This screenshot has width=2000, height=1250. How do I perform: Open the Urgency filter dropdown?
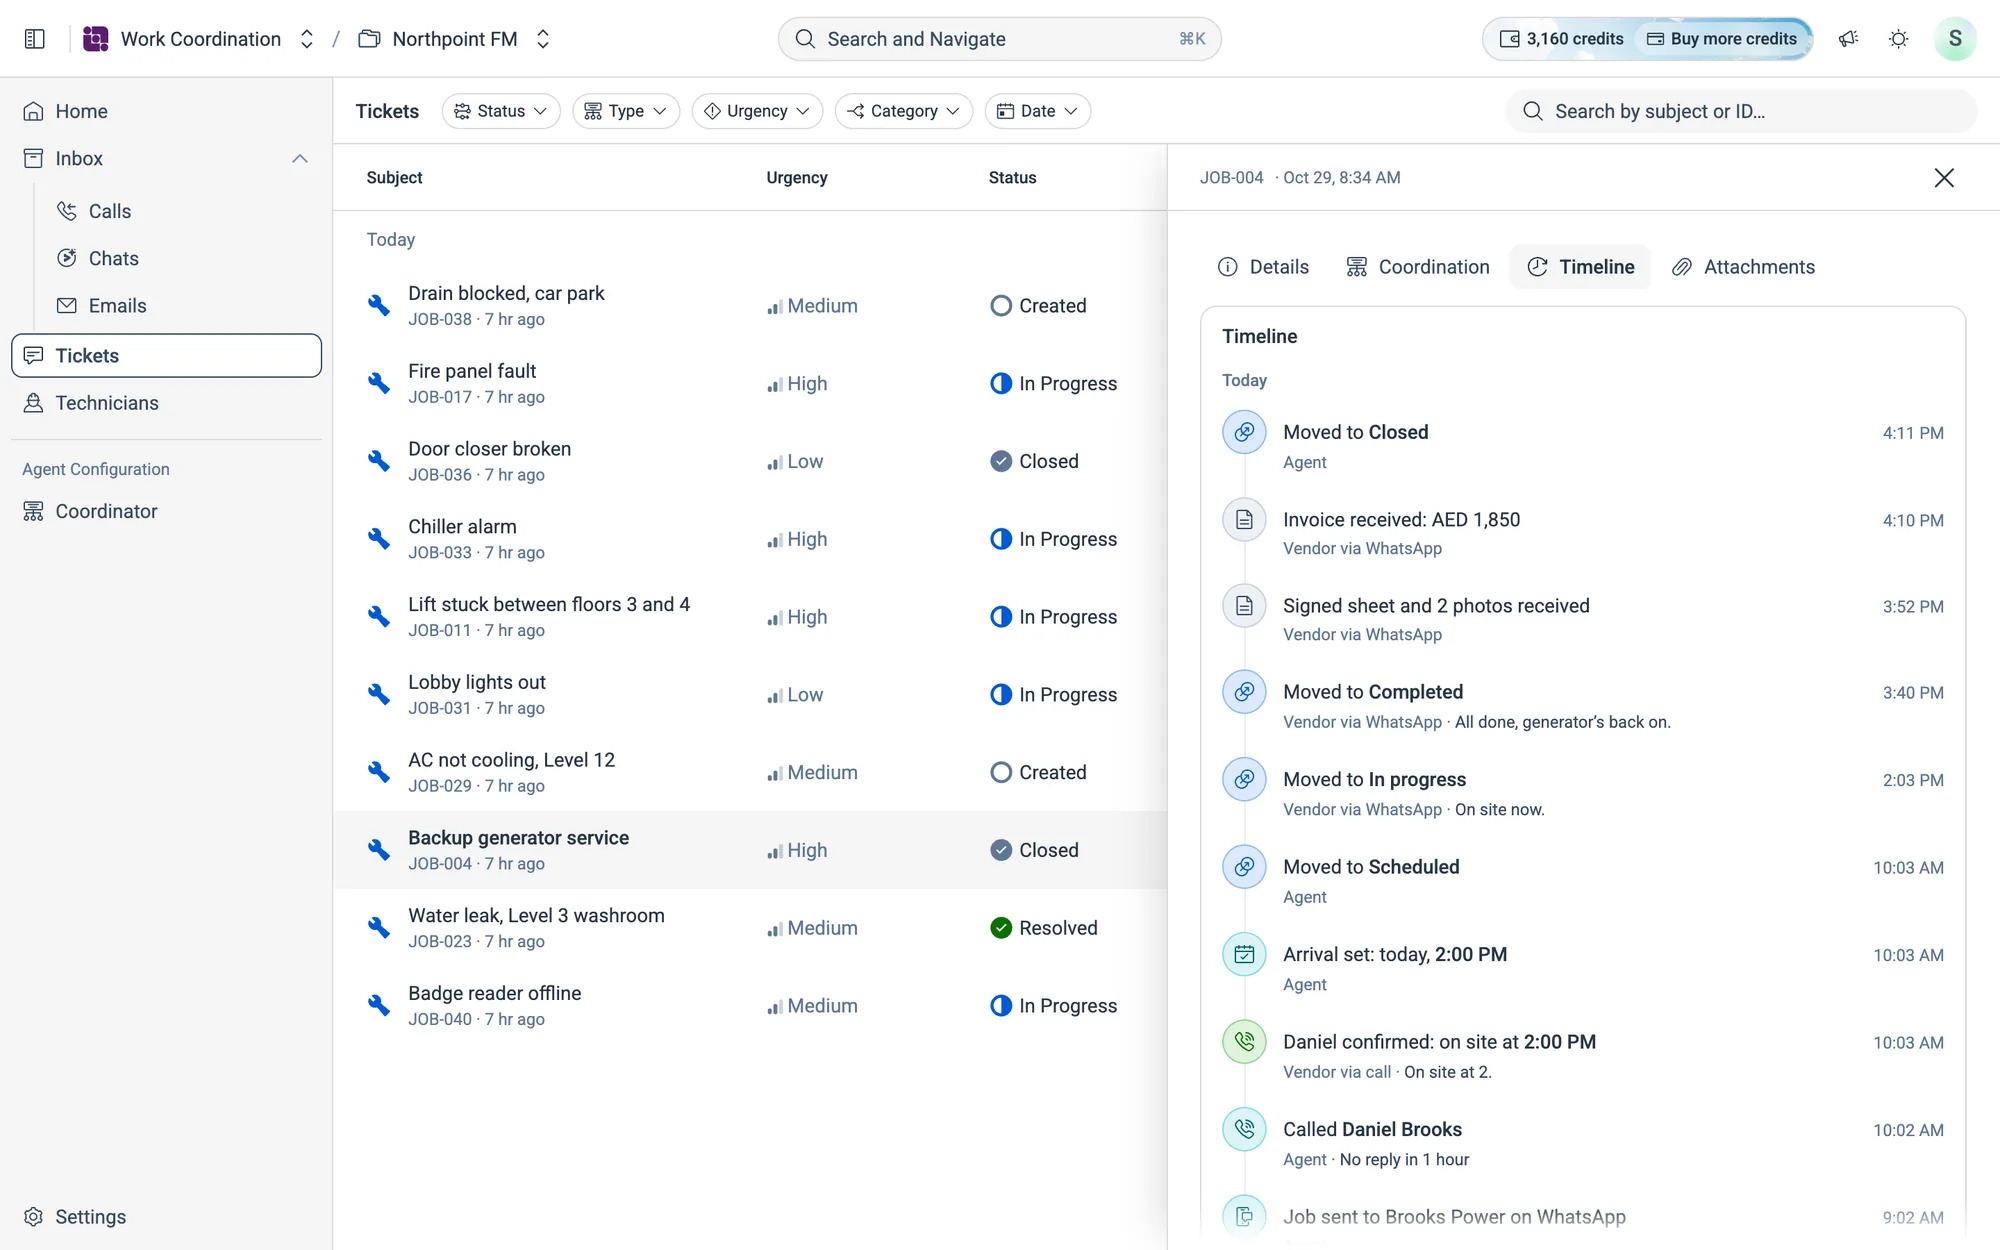[x=757, y=111]
